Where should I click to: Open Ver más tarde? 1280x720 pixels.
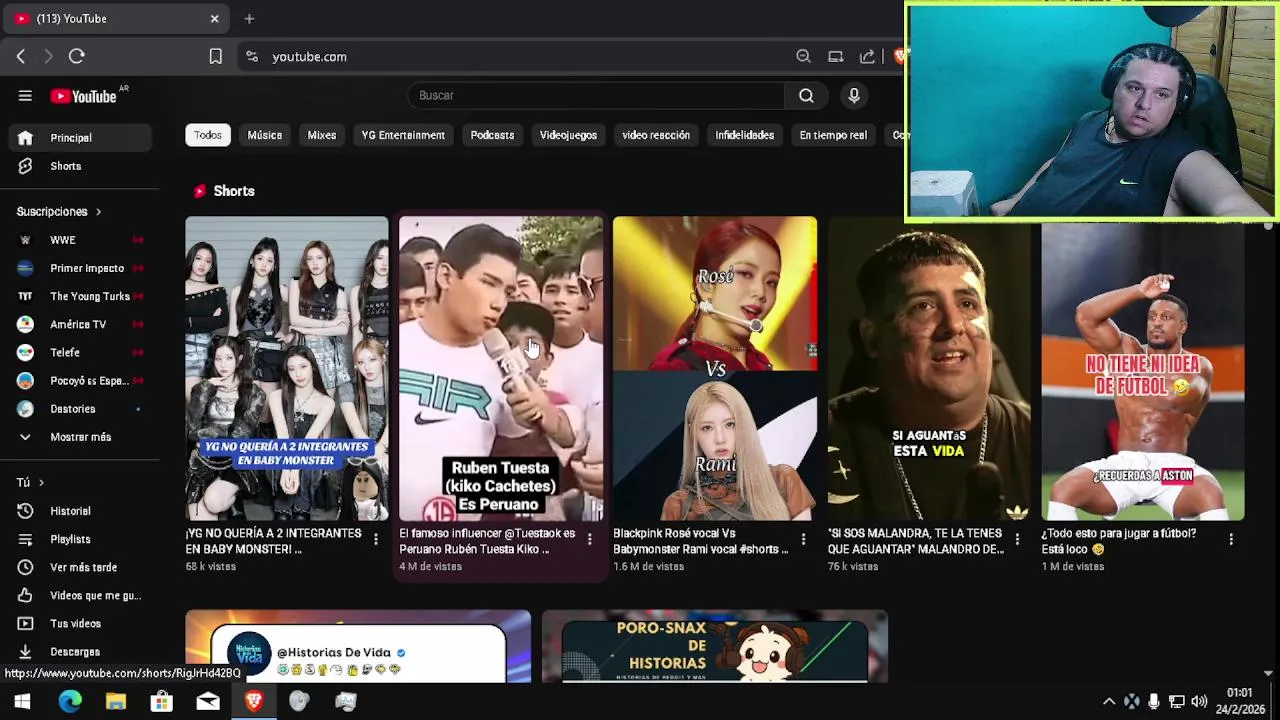click(79, 567)
